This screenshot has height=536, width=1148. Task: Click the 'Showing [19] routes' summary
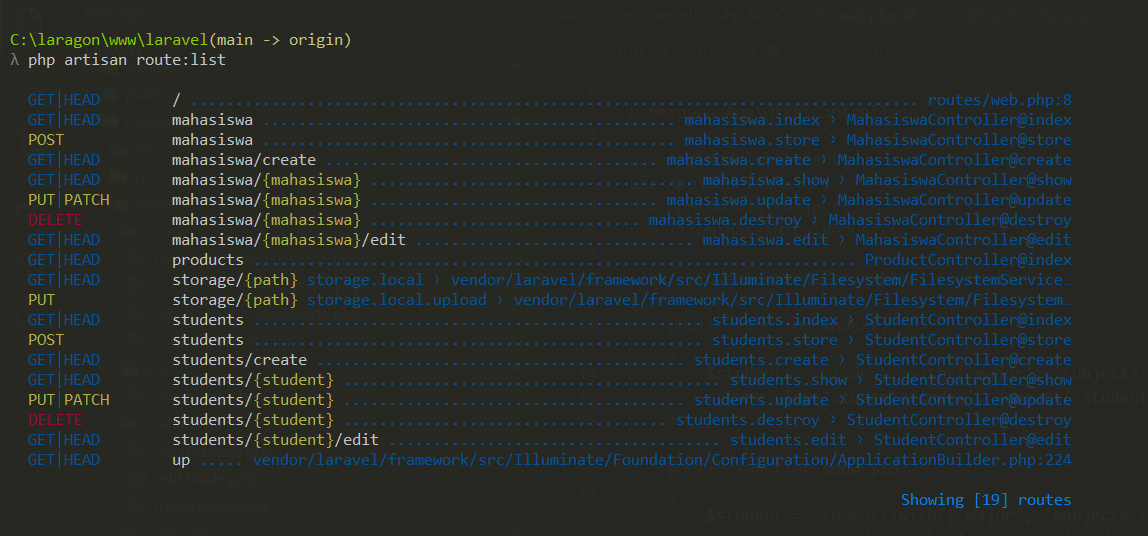click(x=986, y=500)
